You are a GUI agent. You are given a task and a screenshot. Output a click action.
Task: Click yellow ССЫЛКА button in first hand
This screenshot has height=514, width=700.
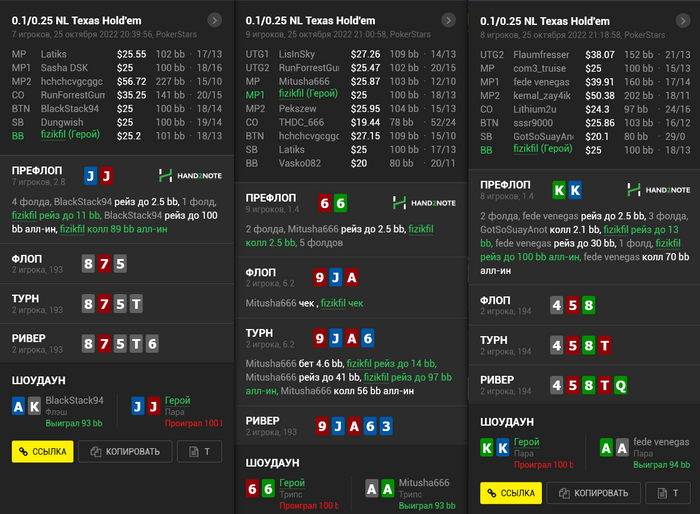click(x=42, y=451)
